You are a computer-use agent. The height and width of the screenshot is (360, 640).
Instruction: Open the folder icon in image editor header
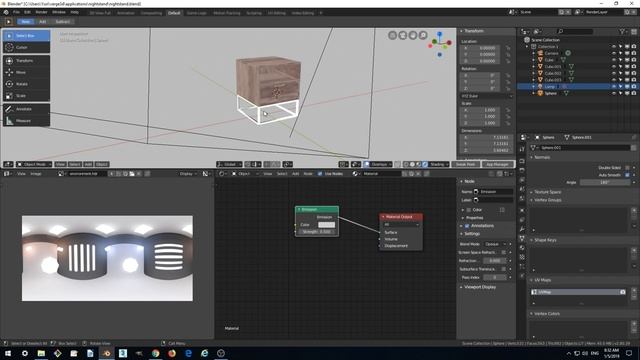pyautogui.click(x=132, y=174)
